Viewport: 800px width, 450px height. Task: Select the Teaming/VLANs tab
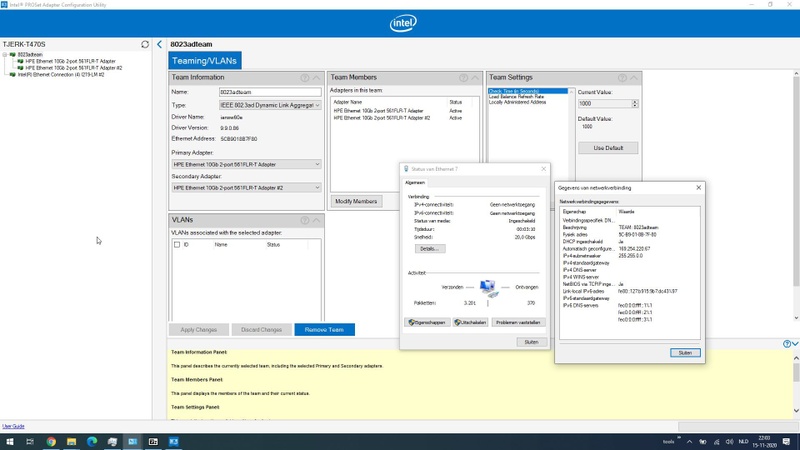point(205,61)
